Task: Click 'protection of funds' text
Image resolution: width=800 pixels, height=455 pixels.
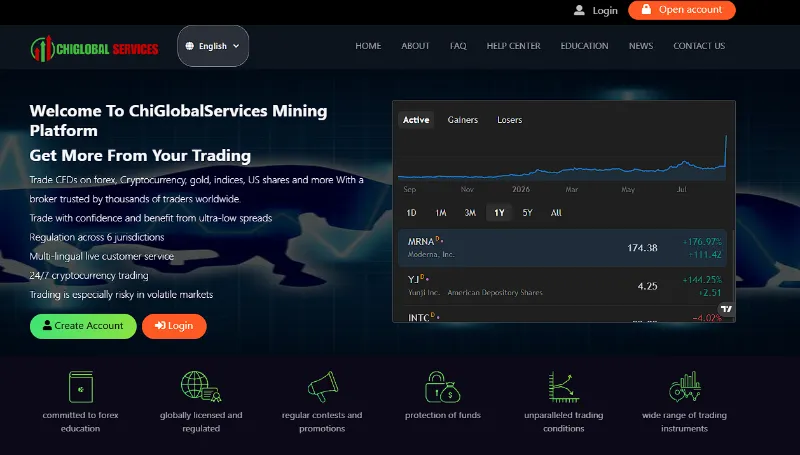Action: [443, 415]
